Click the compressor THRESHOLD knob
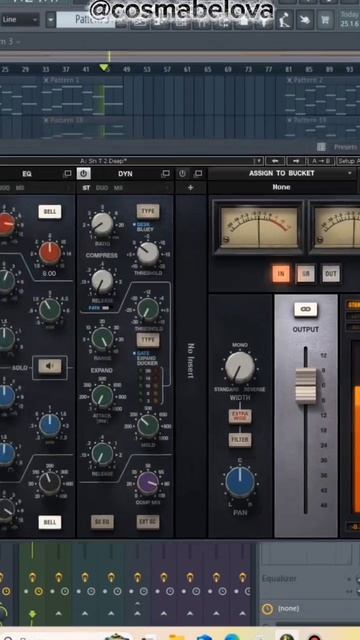The width and height of the screenshot is (360, 640). point(148,253)
